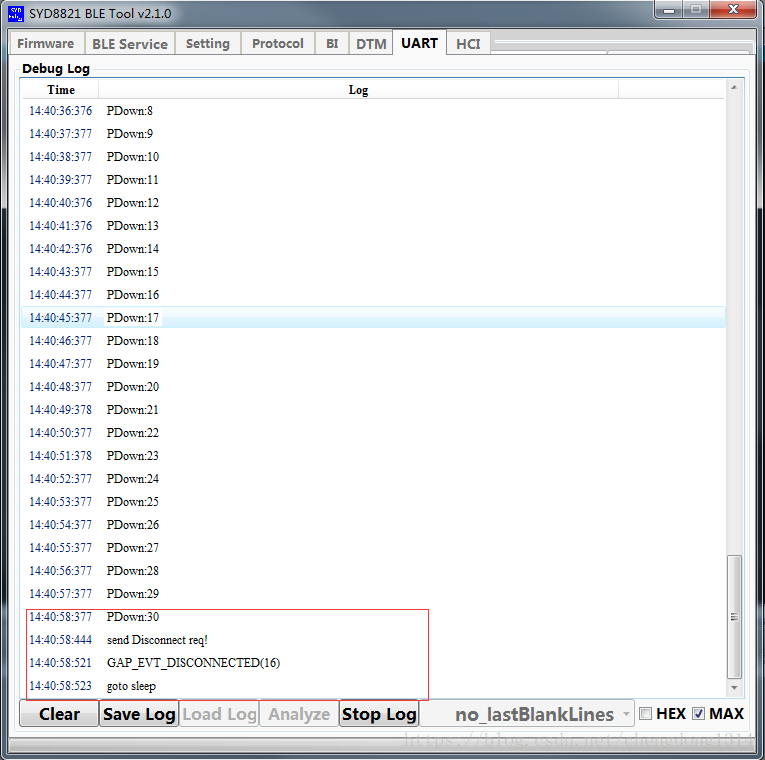The image size is (765, 760).
Task: Select the 'goto sleep' log entry
Action: click(x=373, y=686)
